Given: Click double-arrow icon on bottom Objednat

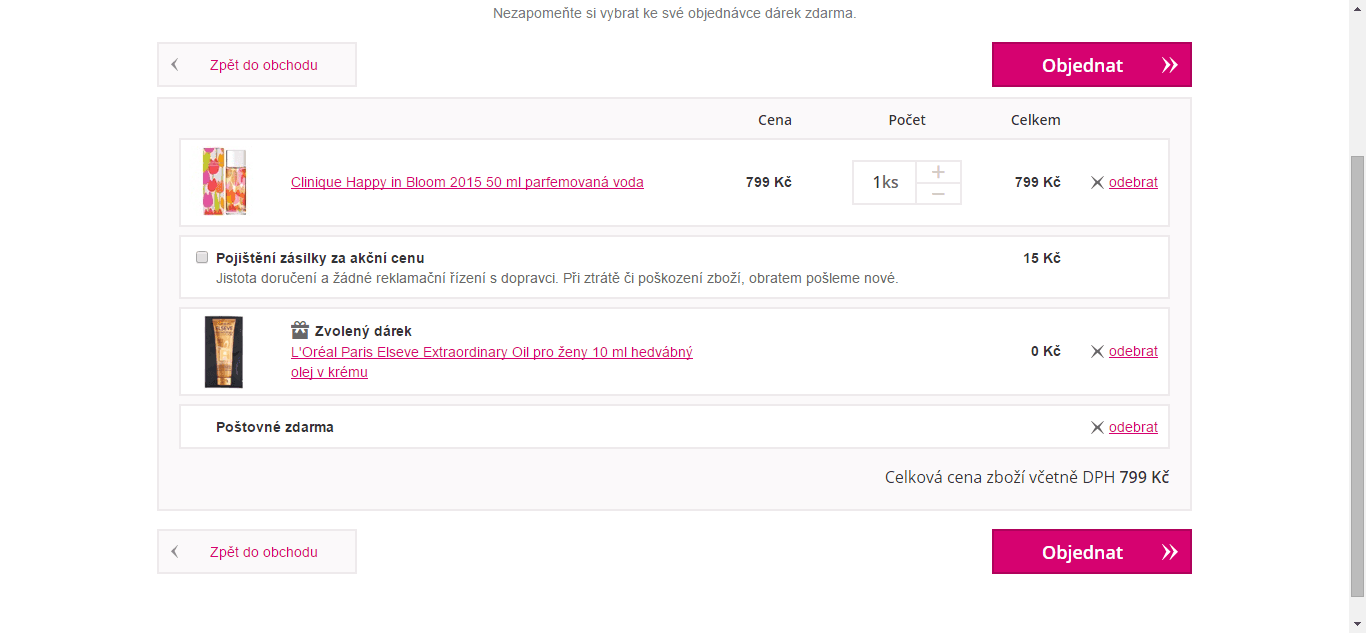Looking at the screenshot, I should coord(1170,552).
